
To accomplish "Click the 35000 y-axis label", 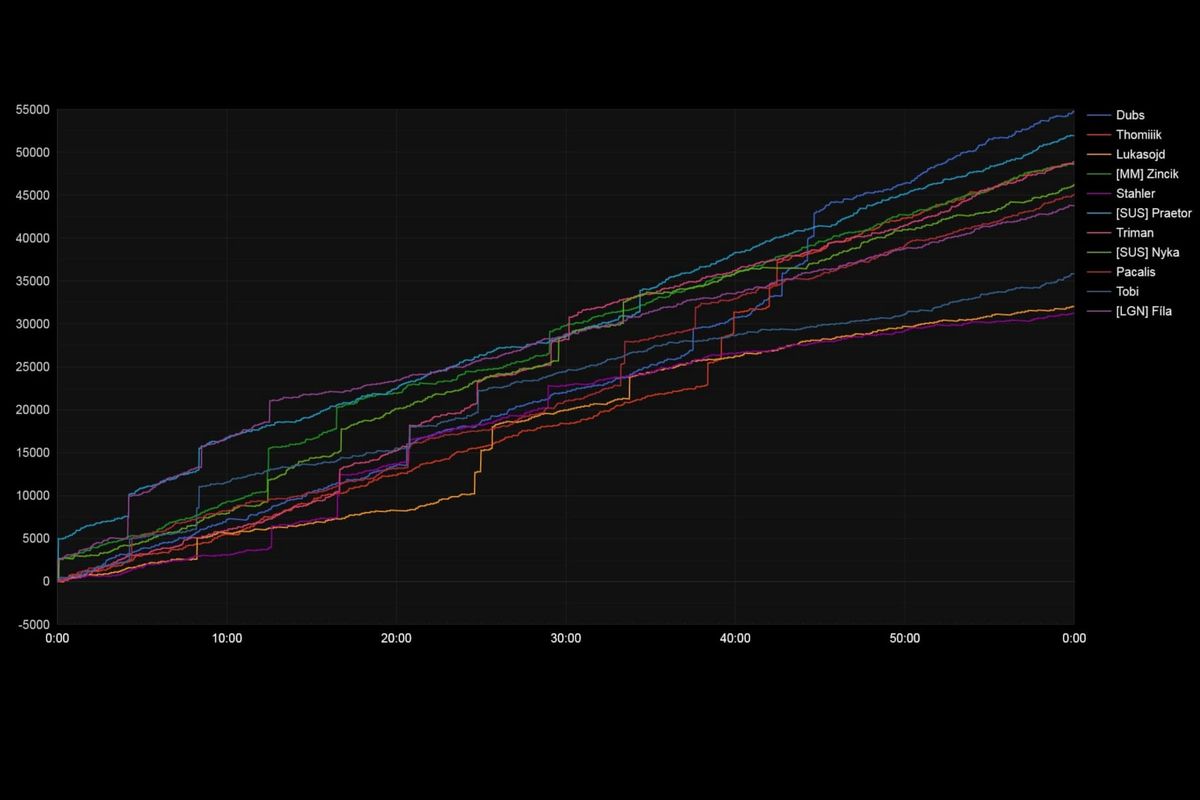I will pyautogui.click(x=33, y=281).
